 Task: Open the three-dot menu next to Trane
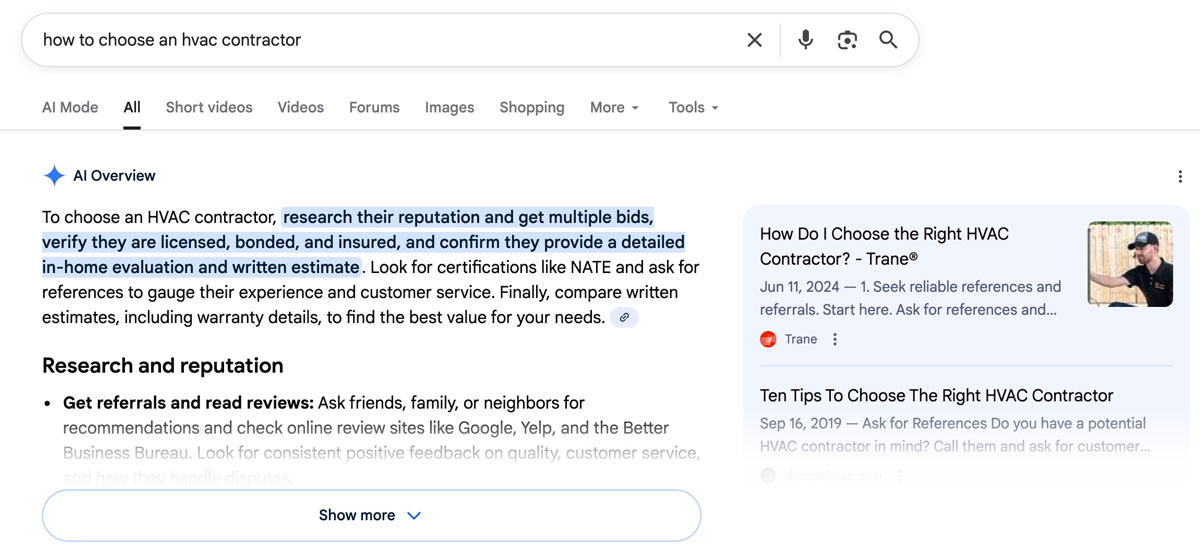coord(835,339)
